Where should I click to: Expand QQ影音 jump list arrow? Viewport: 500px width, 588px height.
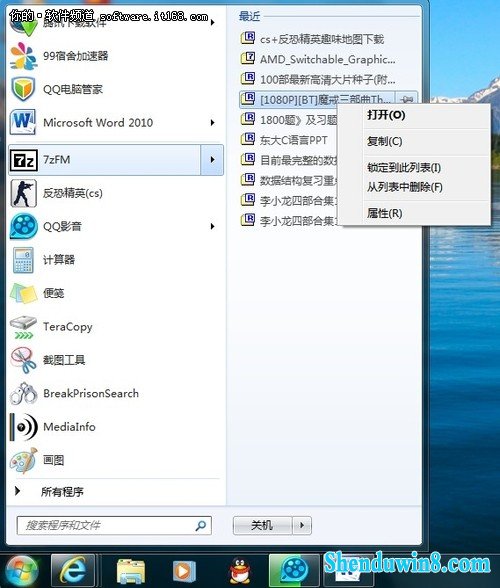(x=212, y=226)
